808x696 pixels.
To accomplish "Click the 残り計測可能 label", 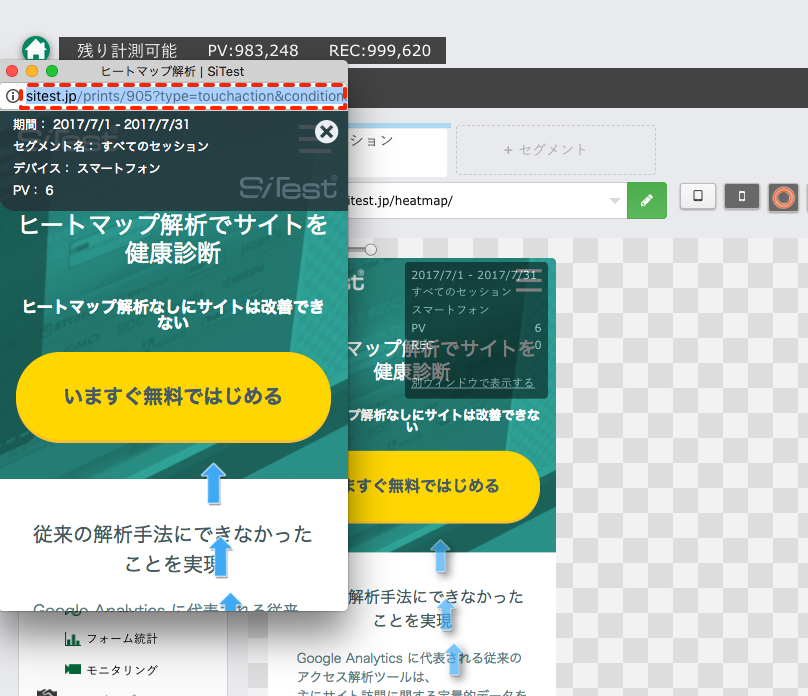I will pos(127,50).
